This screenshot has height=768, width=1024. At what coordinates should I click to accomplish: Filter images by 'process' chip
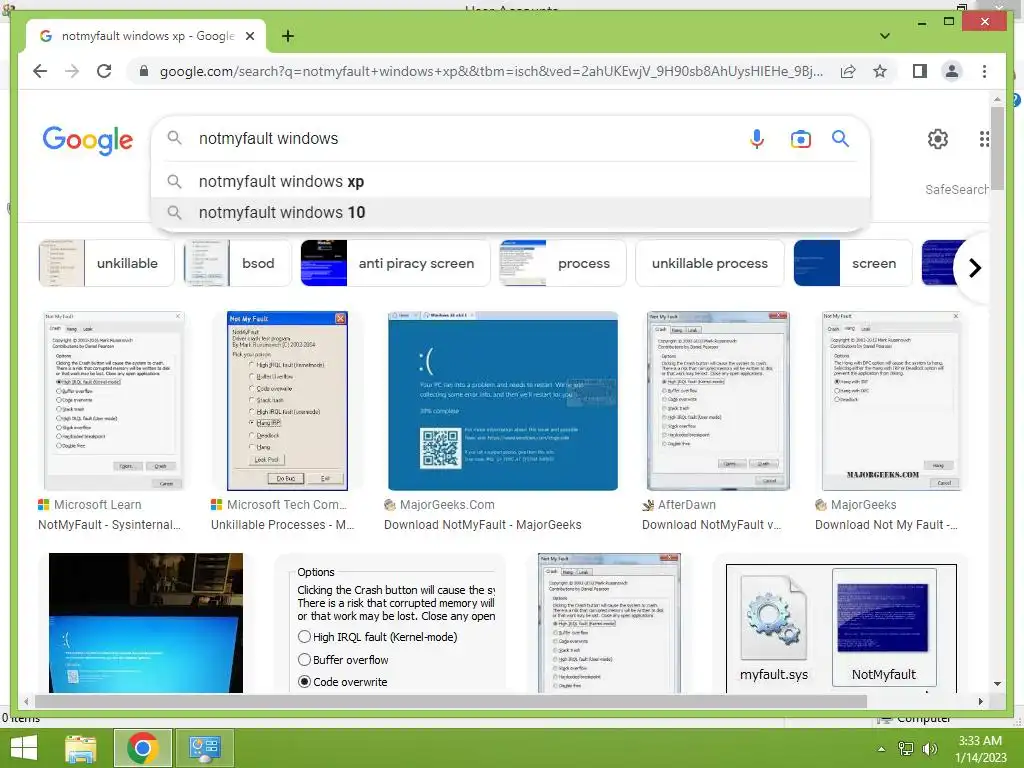(x=562, y=263)
